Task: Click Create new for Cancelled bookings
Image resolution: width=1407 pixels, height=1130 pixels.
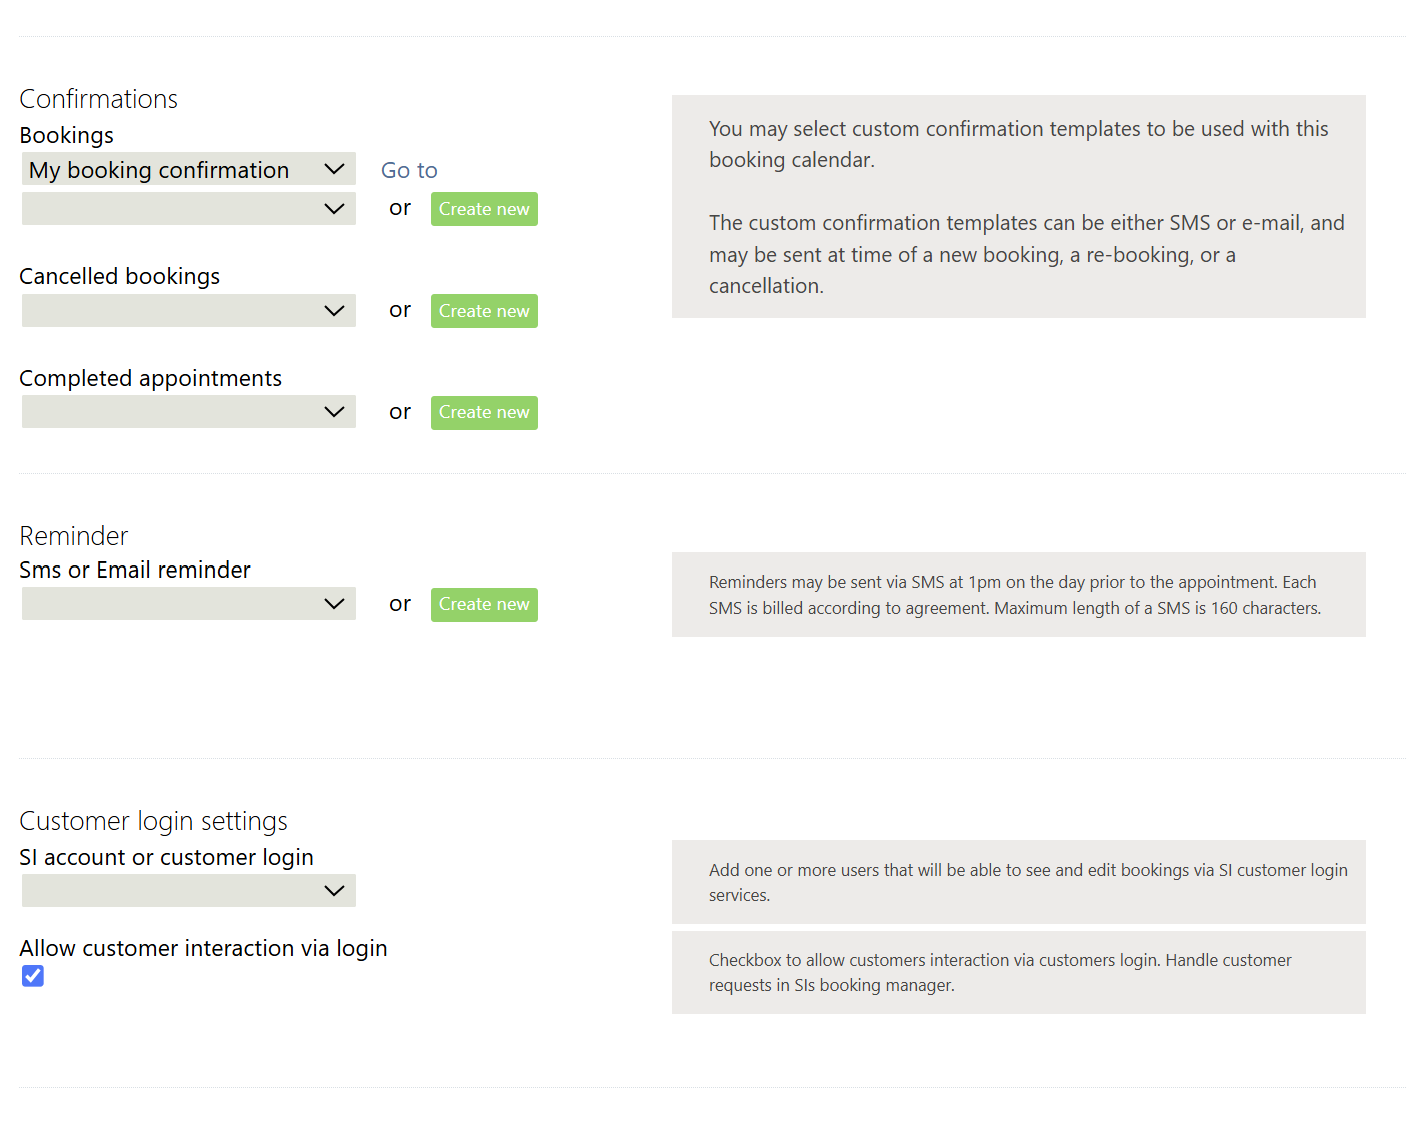Action: point(484,311)
